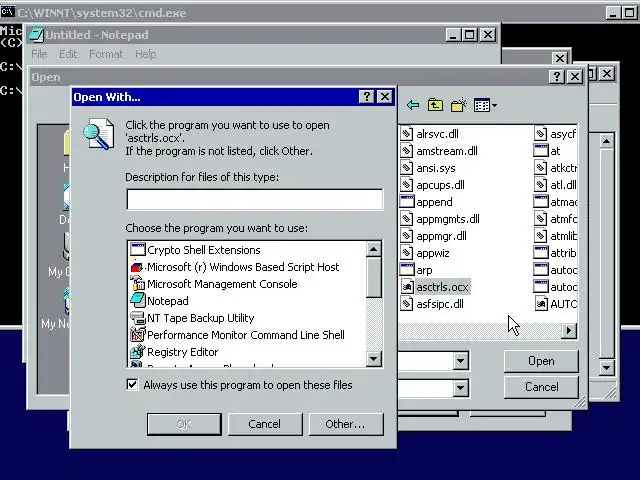Screen dimensions: 640x480
Task: Click the asctrls.ocx file icon
Action: [407, 287]
